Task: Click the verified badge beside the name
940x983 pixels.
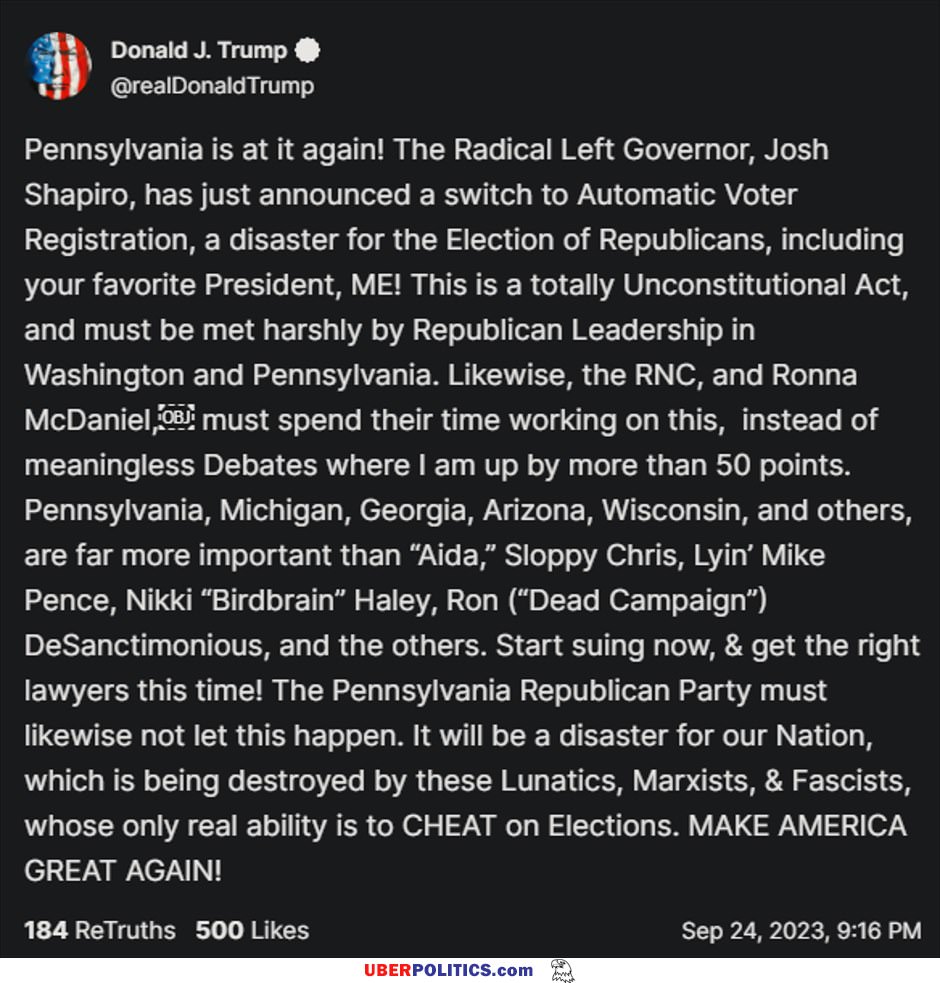Action: (x=307, y=50)
